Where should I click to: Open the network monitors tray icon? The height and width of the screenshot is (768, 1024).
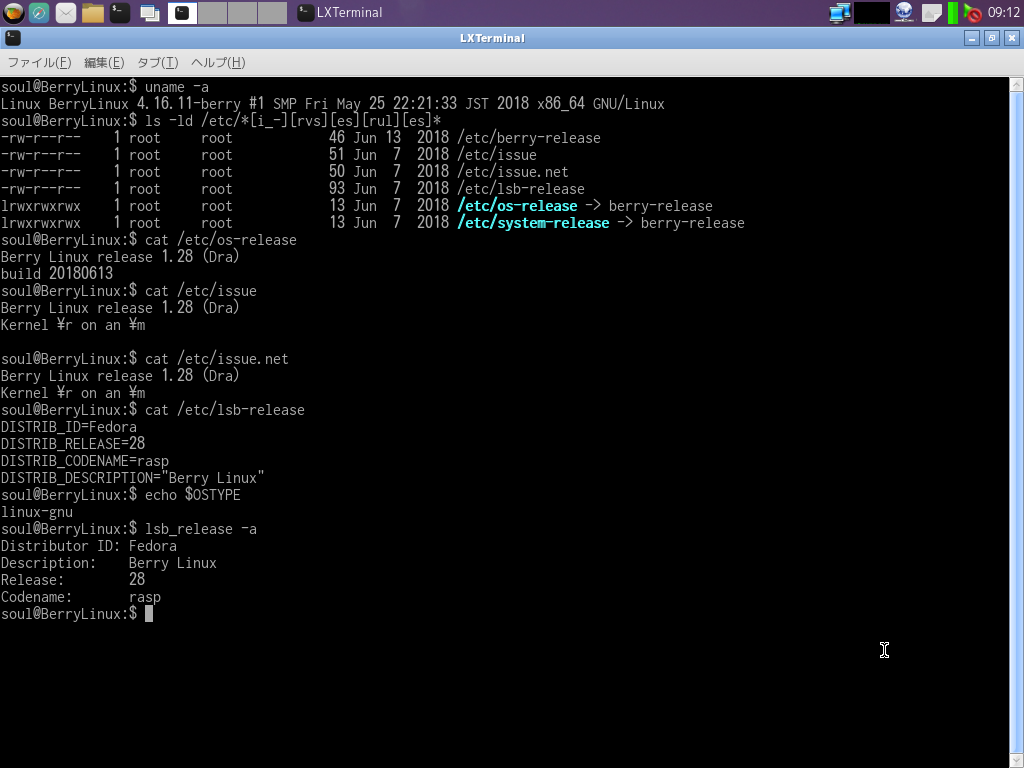tap(839, 12)
